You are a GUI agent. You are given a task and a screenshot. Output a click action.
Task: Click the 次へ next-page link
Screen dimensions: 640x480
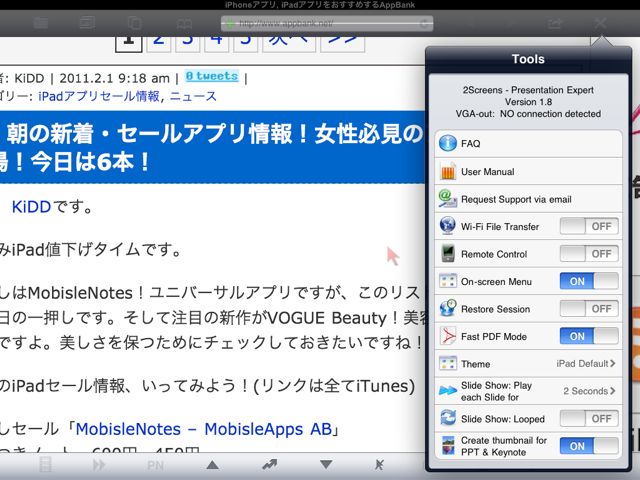(x=289, y=43)
